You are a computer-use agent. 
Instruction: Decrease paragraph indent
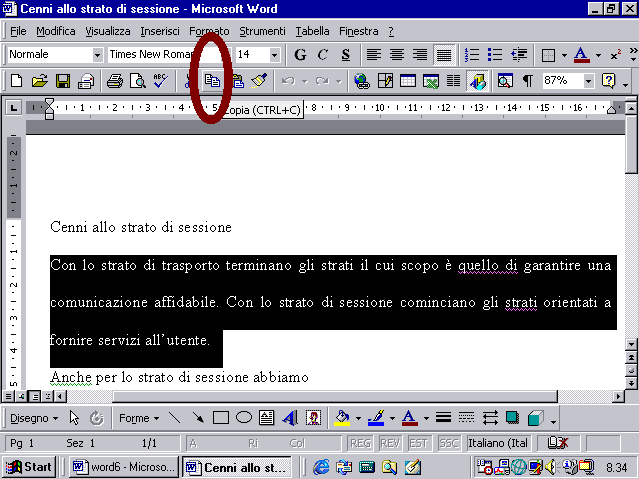pos(518,54)
